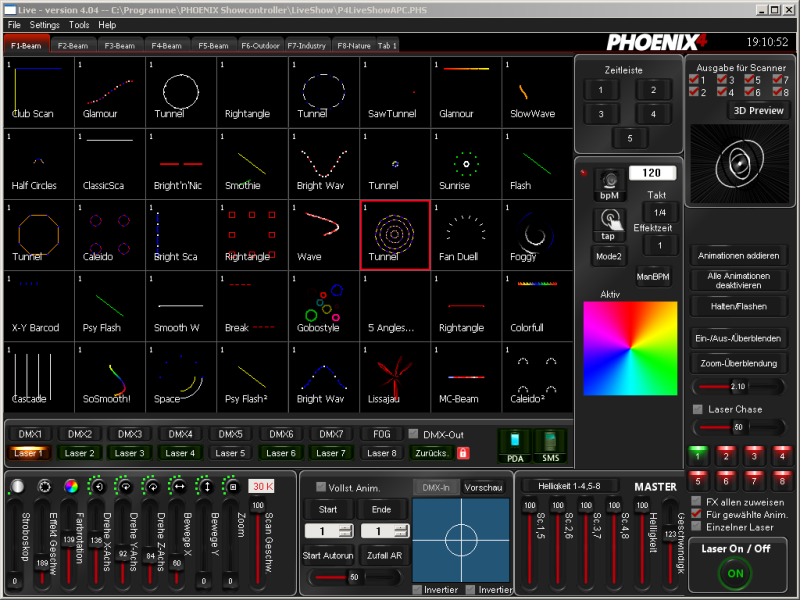Enable the DMX-Out checkbox
Viewport: 800px width, 600px height.
[413, 434]
